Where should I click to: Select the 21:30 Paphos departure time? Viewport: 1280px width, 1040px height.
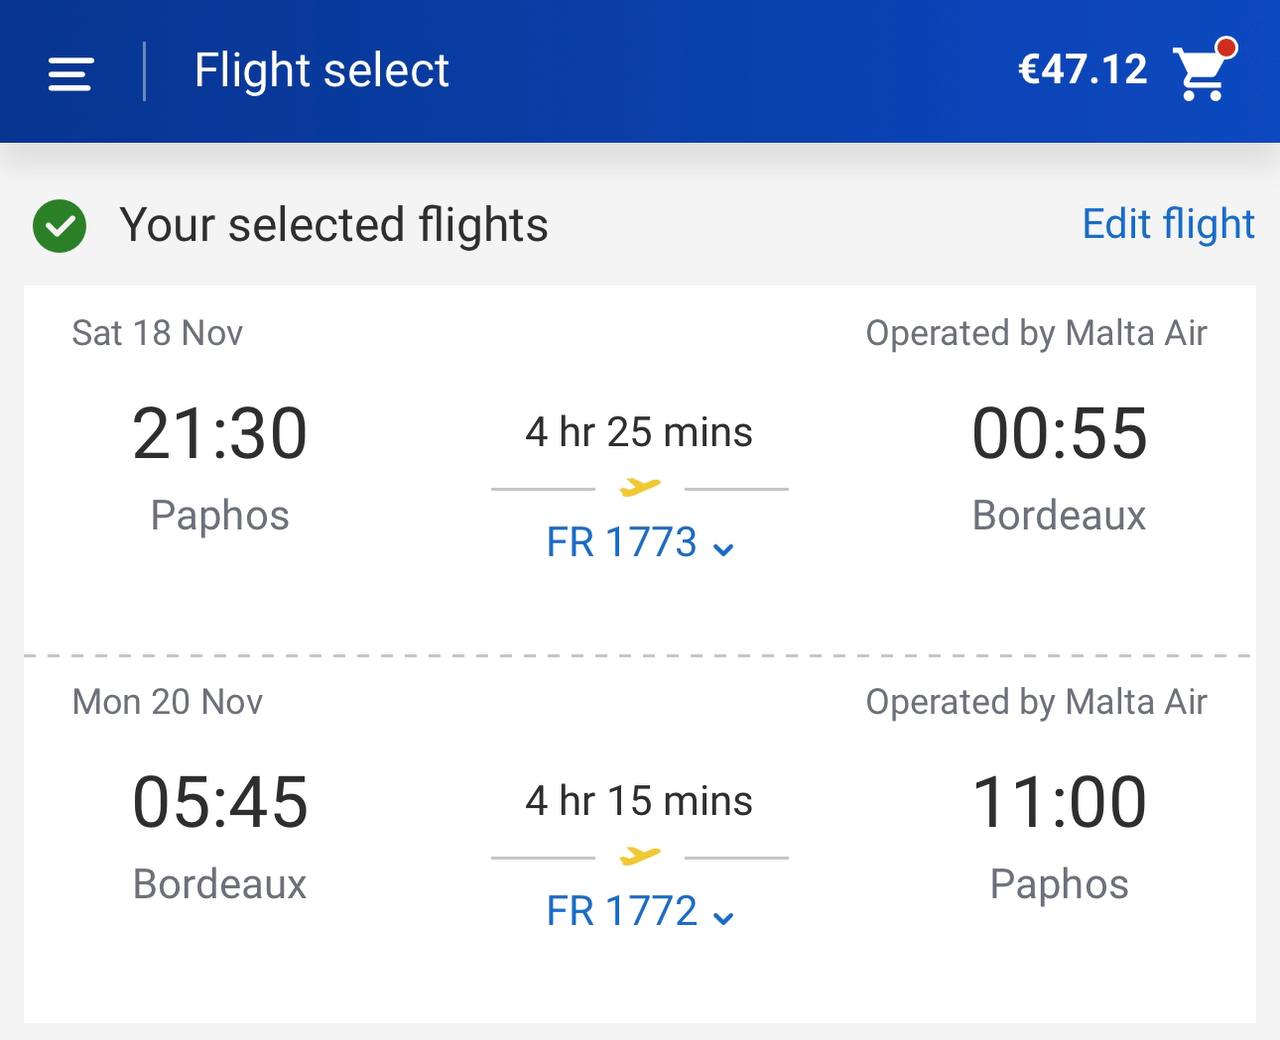pyautogui.click(x=219, y=434)
